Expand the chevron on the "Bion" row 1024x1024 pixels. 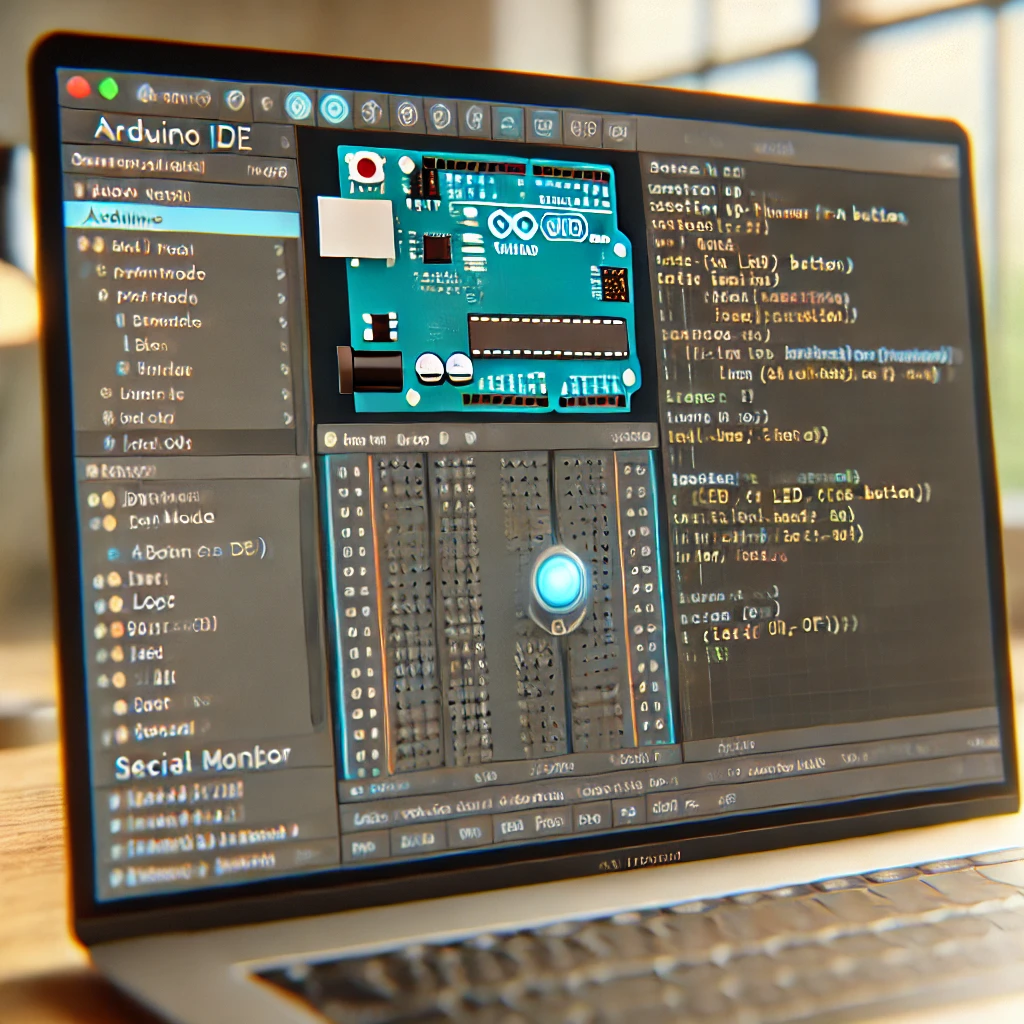(284, 346)
